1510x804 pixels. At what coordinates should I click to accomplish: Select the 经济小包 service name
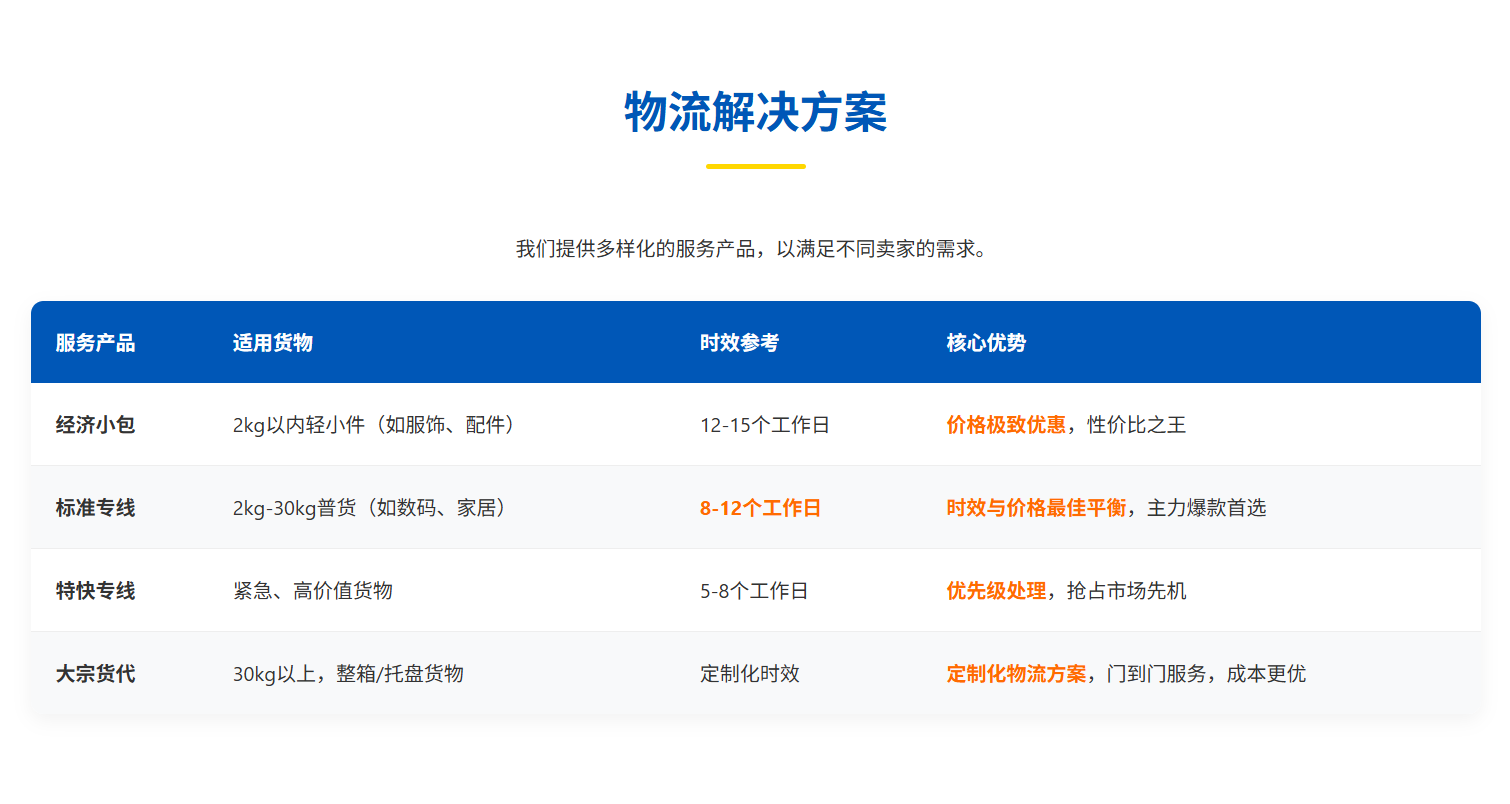click(x=95, y=425)
